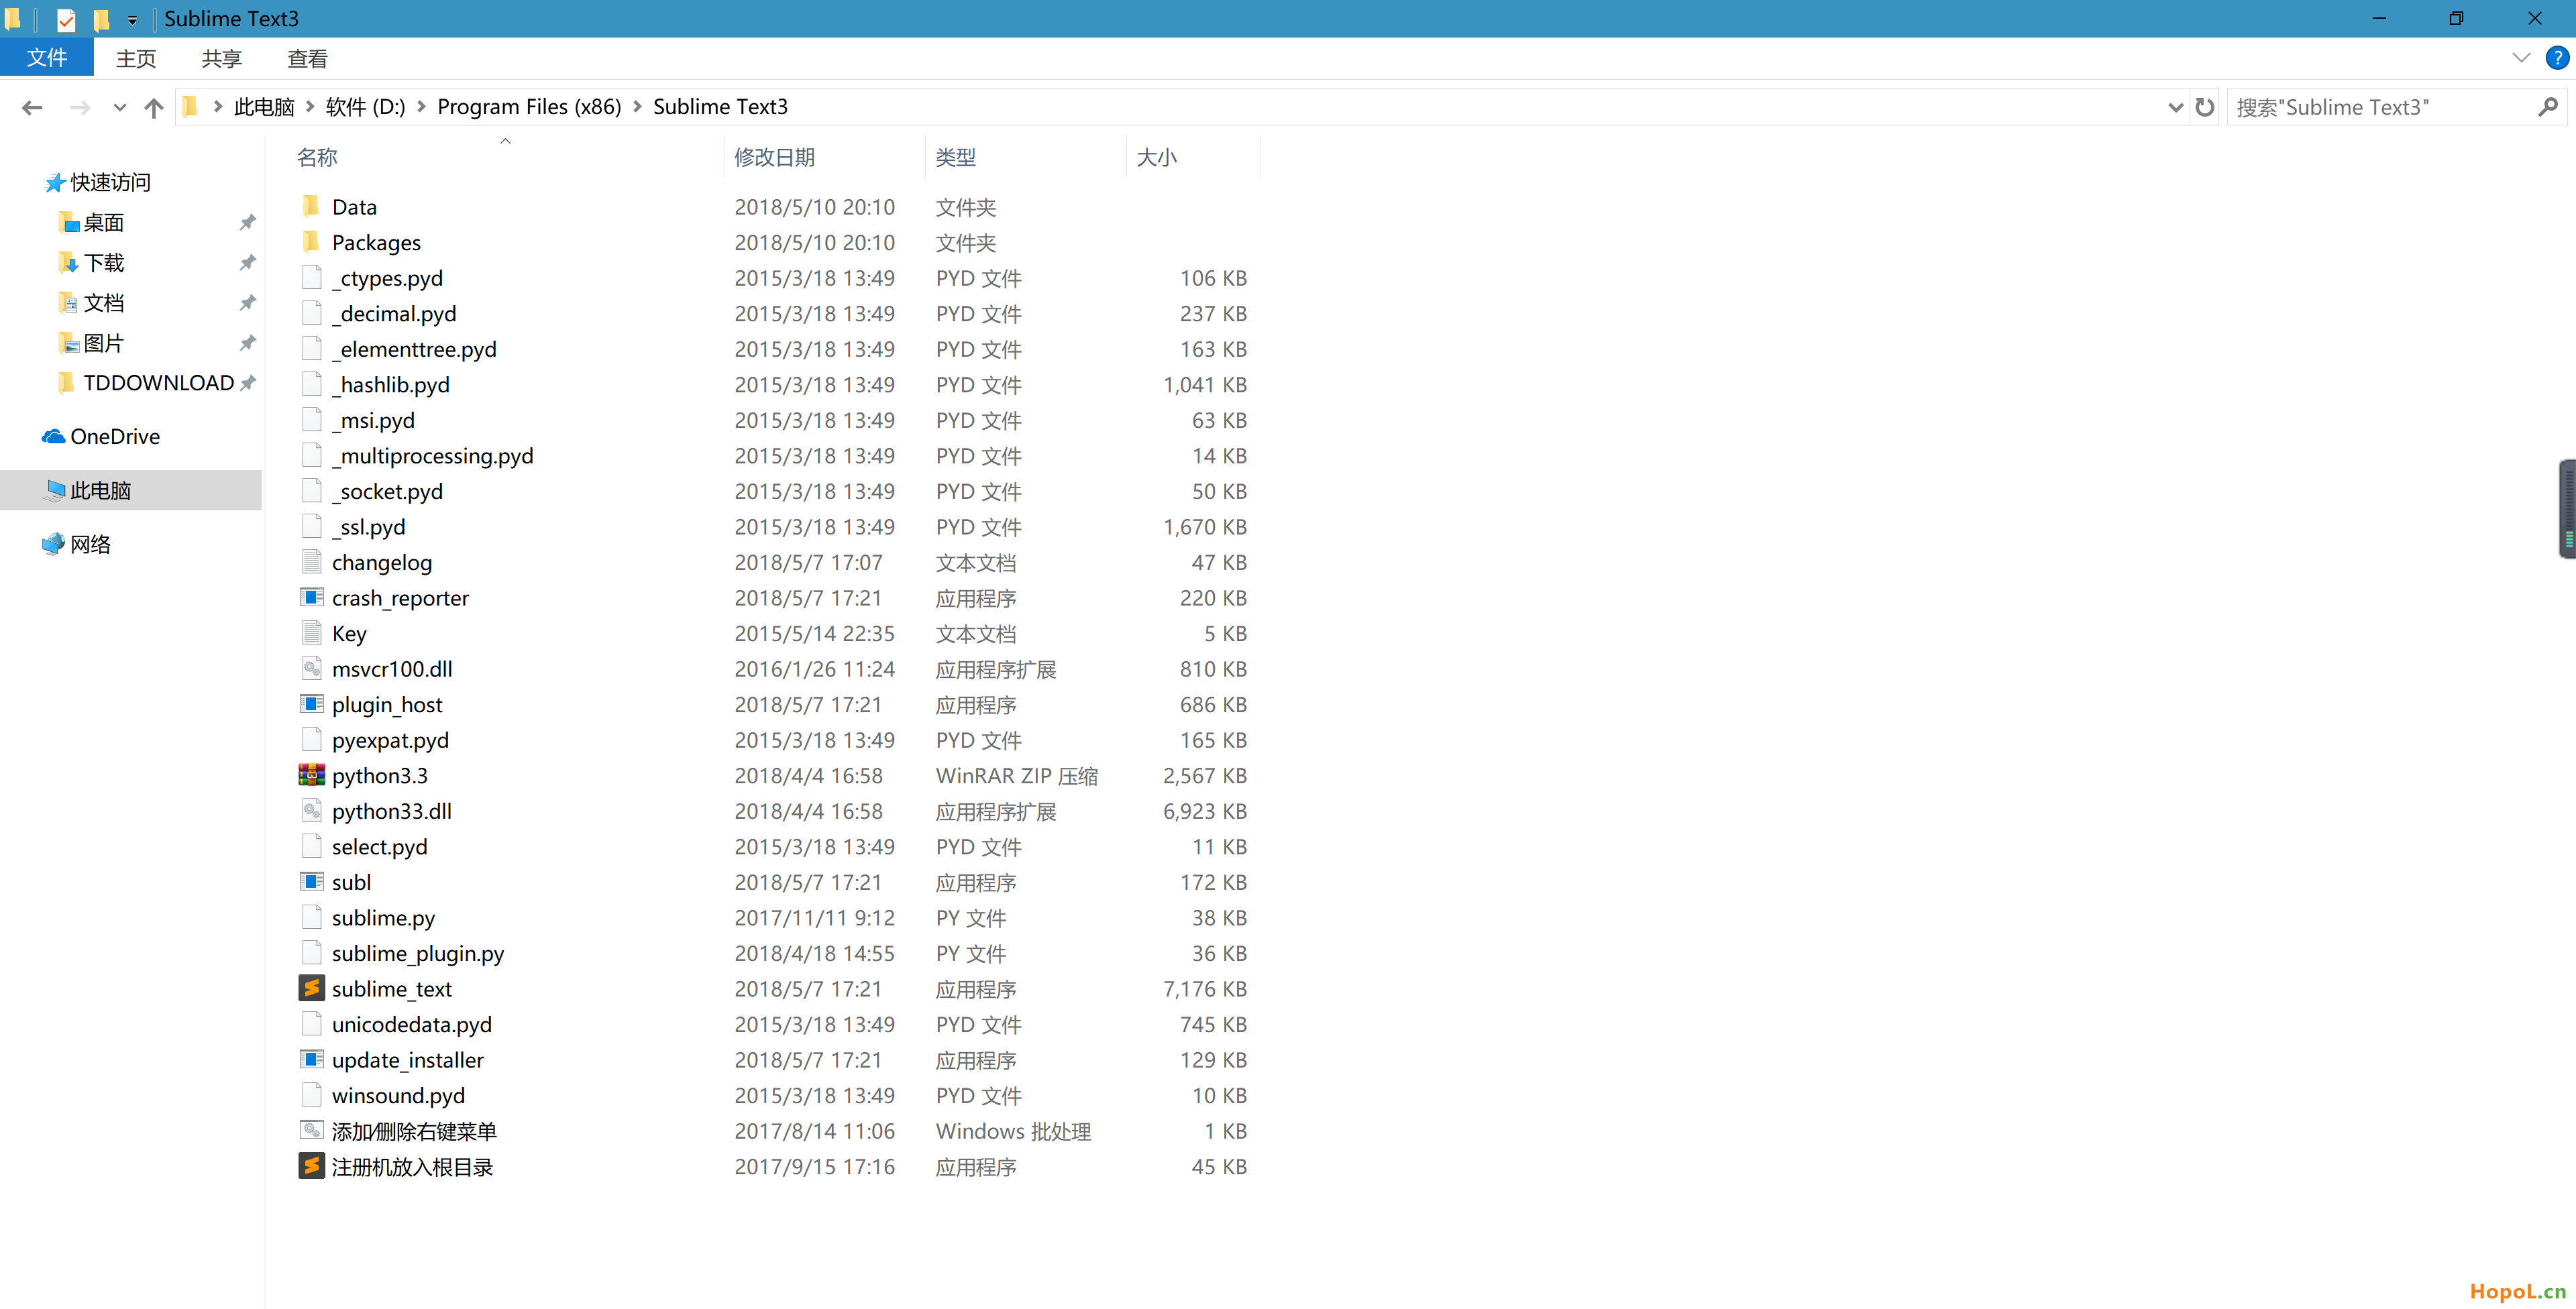Select the winsound.pyd file name
Image resolution: width=2576 pixels, height=1309 pixels.
pyautogui.click(x=399, y=1095)
